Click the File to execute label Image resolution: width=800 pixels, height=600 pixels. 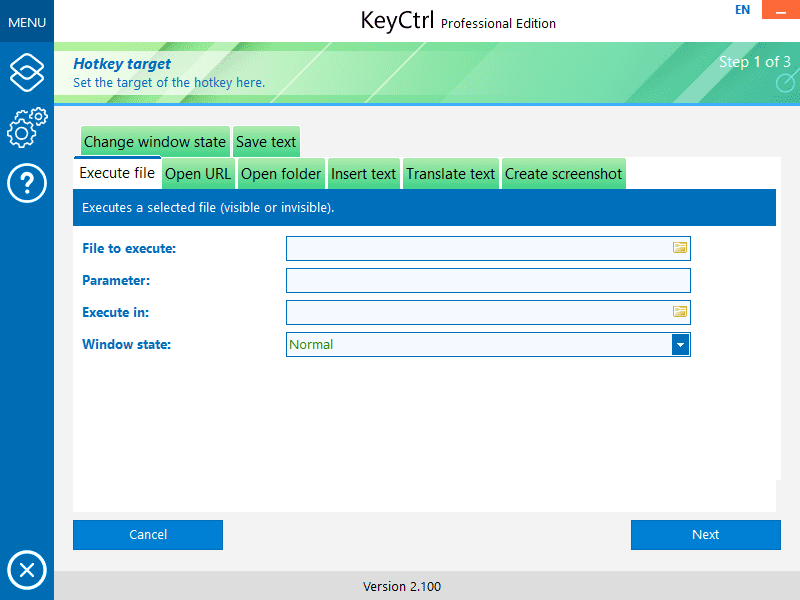[129, 248]
